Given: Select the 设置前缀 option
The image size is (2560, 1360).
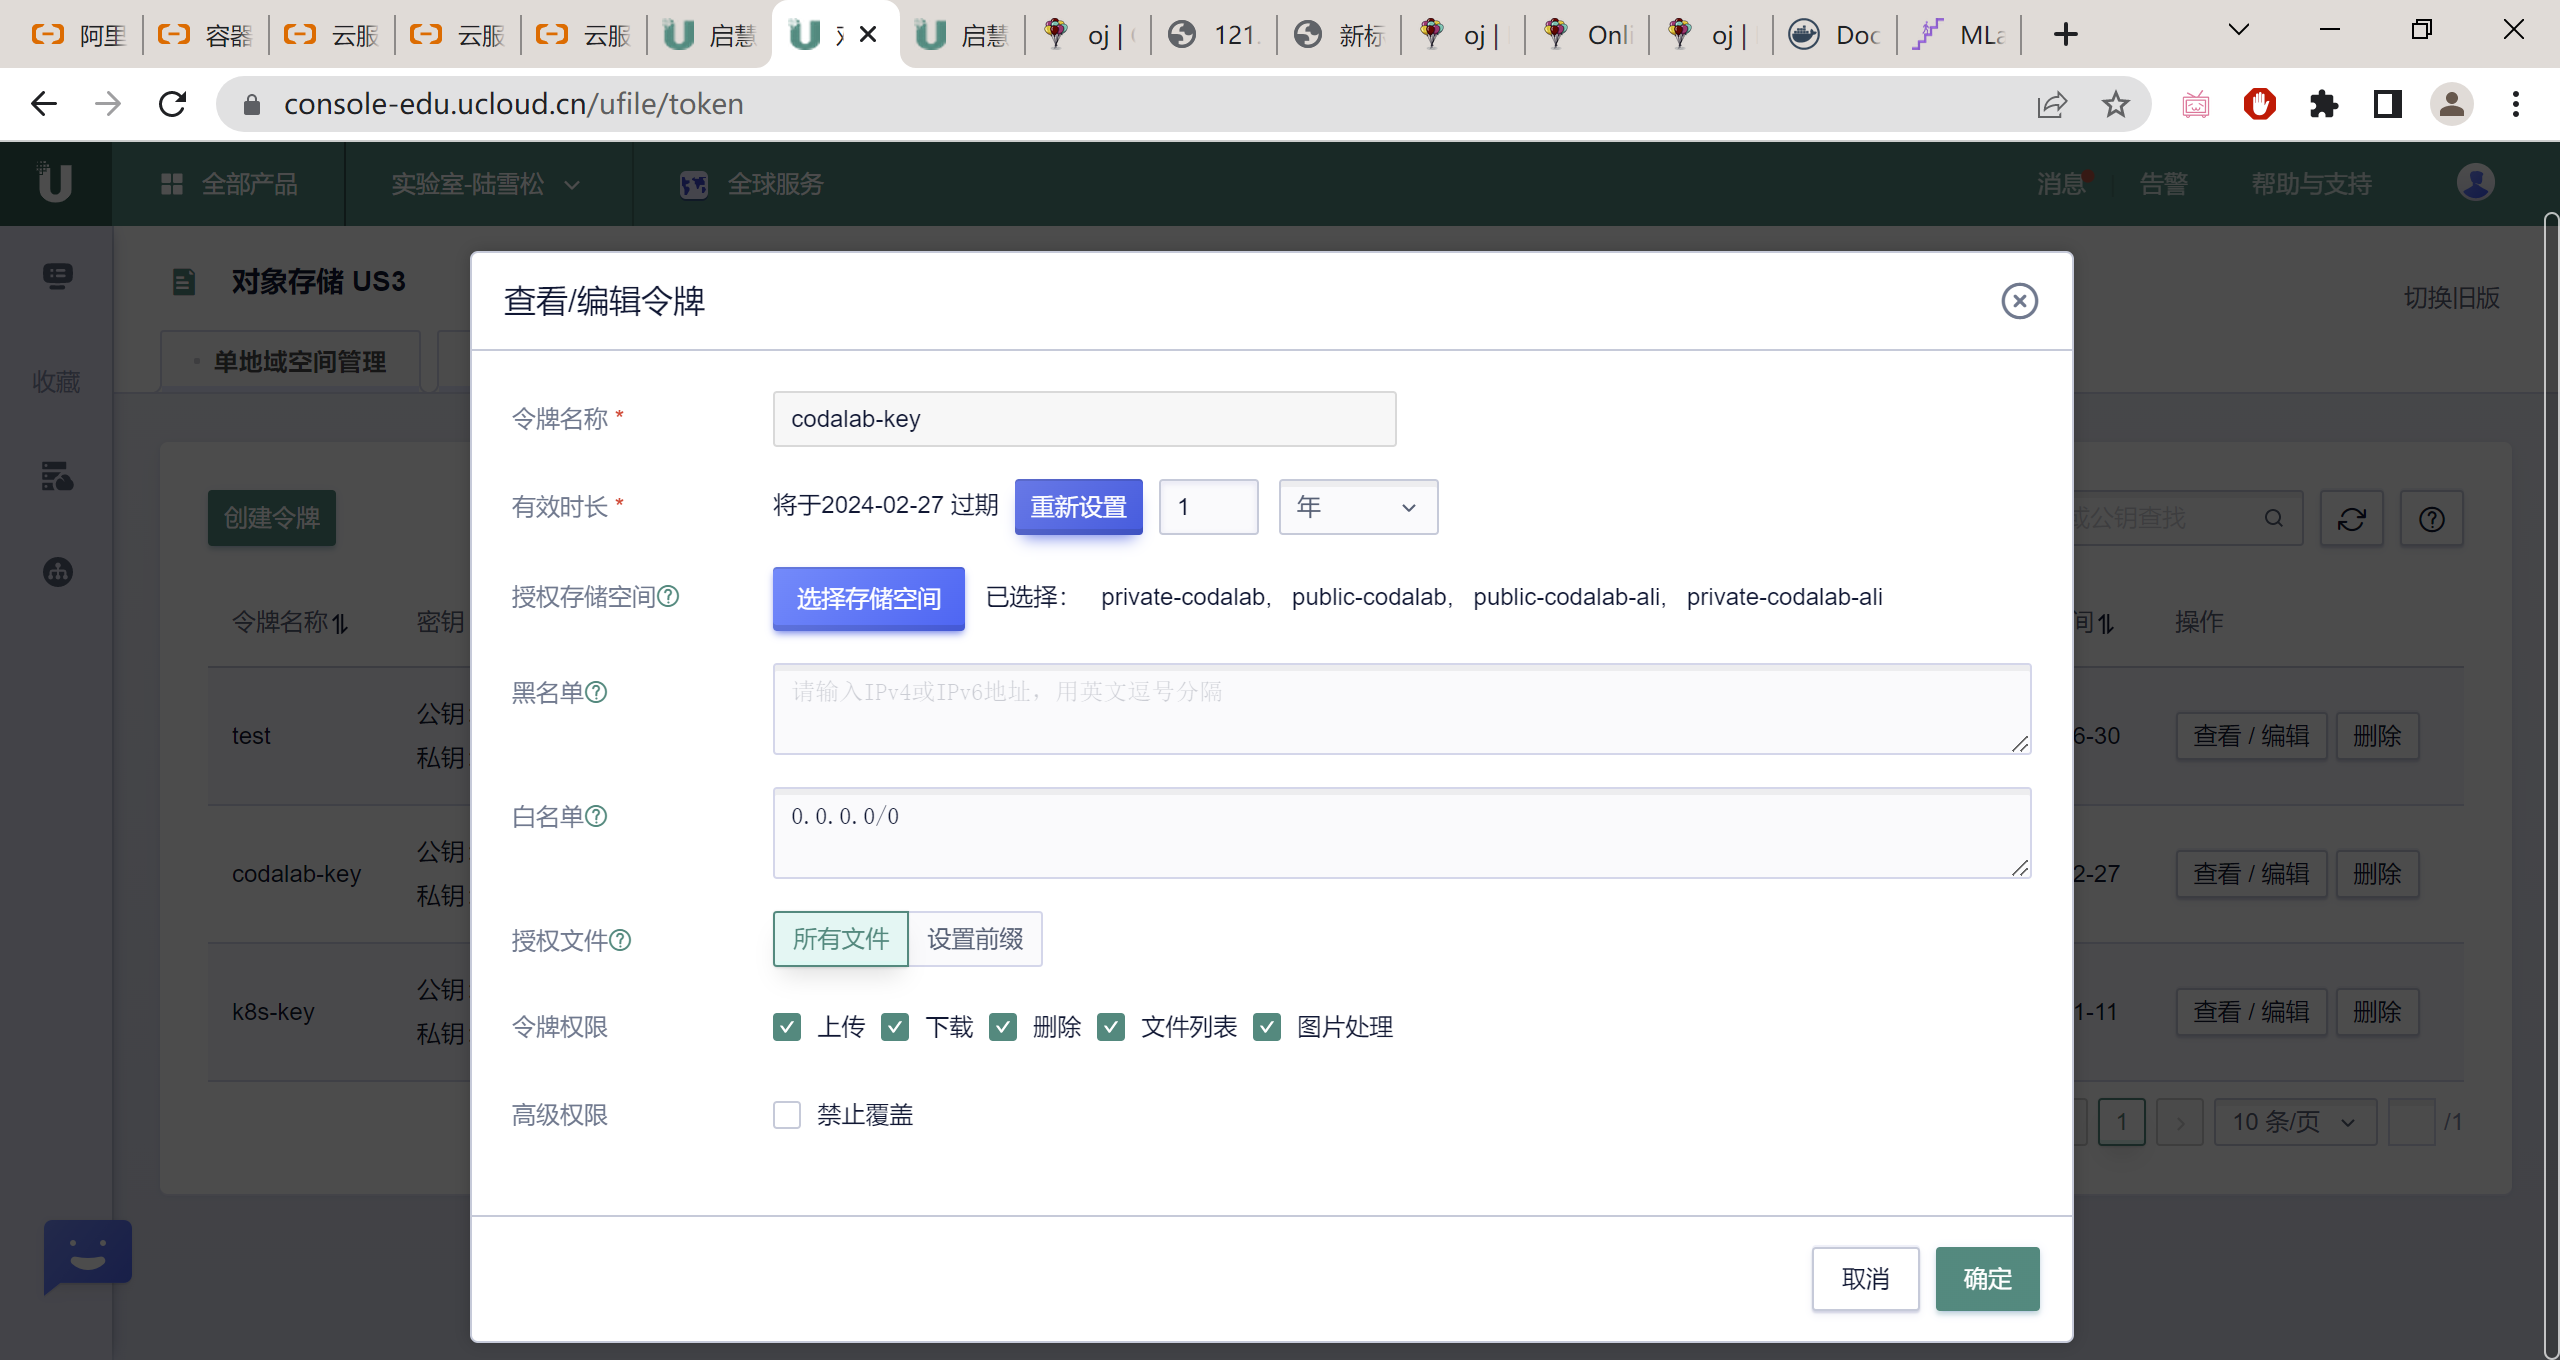Looking at the screenshot, I should click(x=975, y=939).
